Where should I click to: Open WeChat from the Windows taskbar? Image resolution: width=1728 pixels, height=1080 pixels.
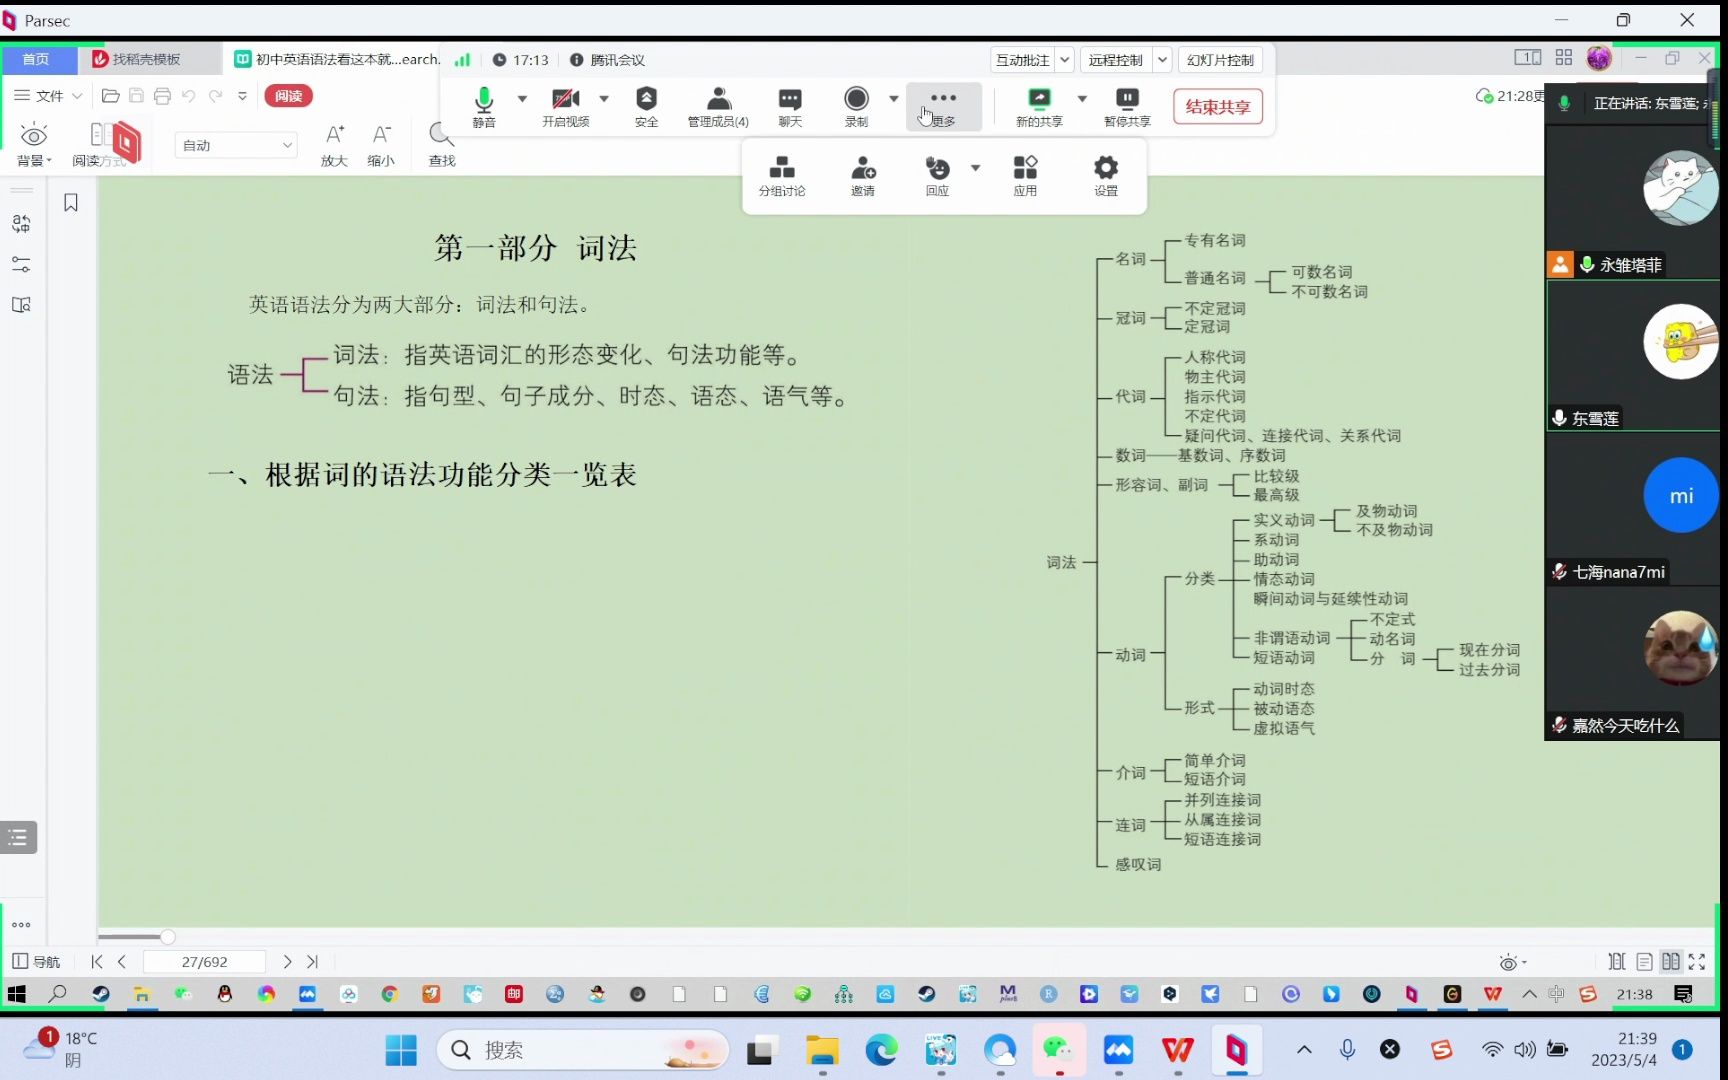[x=1058, y=1050]
